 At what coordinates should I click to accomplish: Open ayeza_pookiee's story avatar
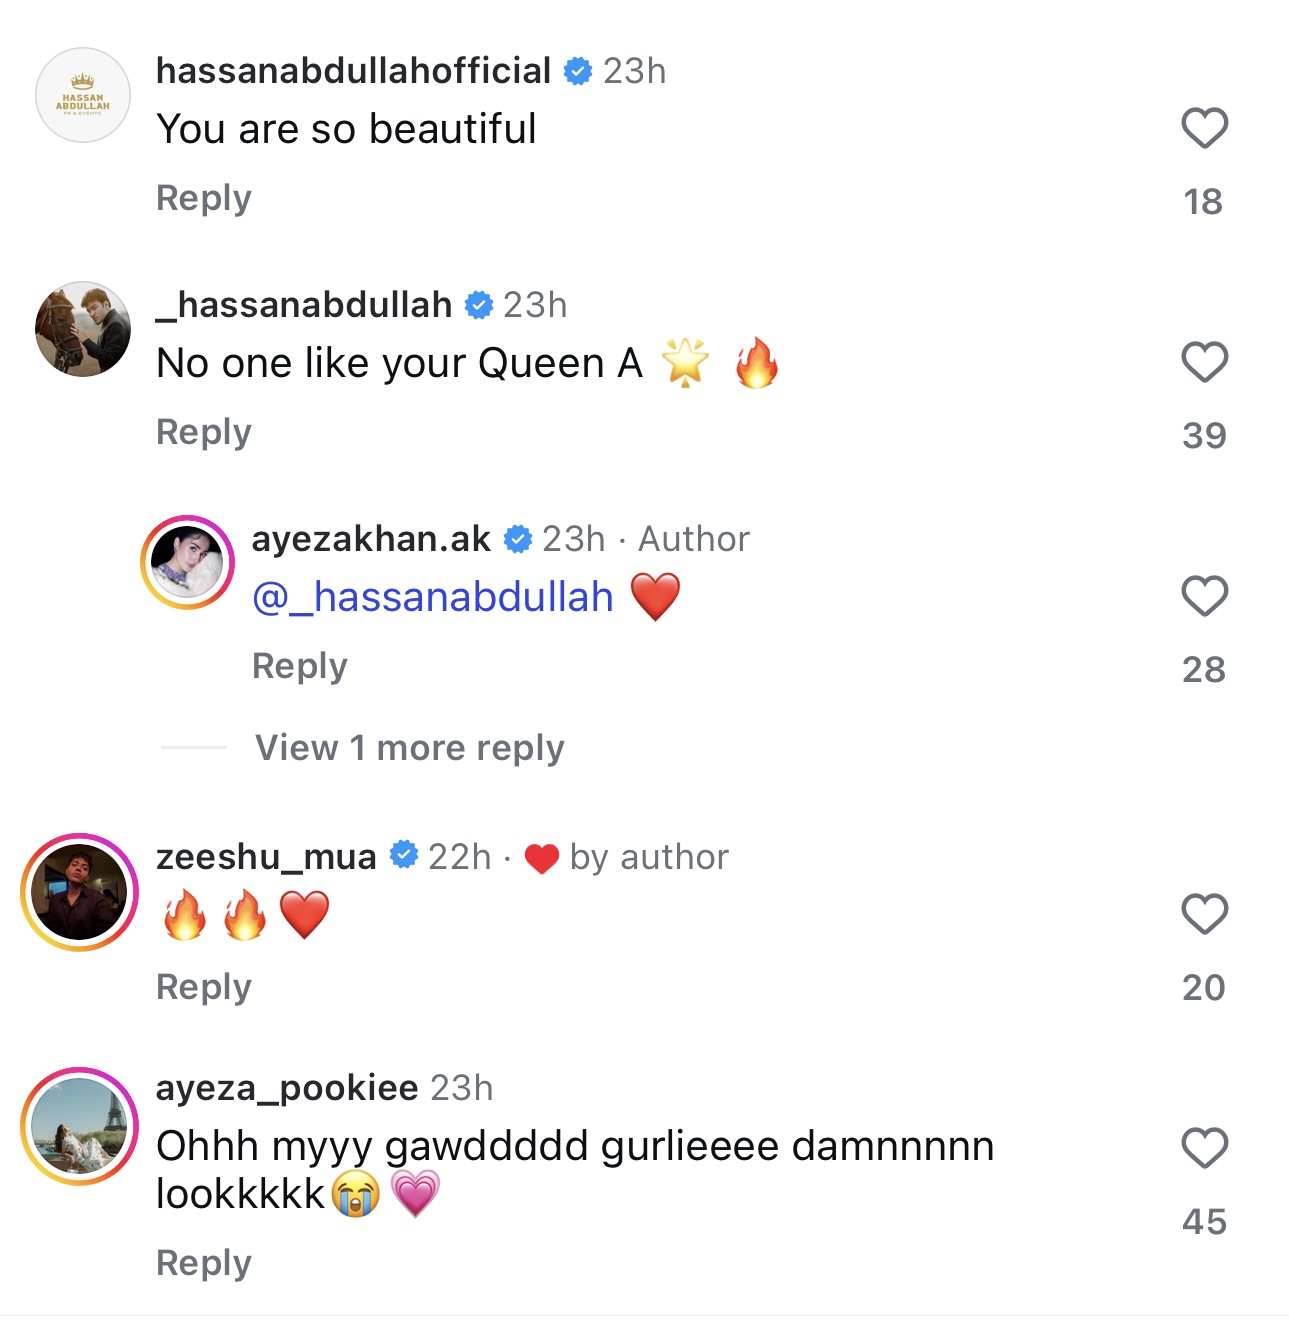80,1126
